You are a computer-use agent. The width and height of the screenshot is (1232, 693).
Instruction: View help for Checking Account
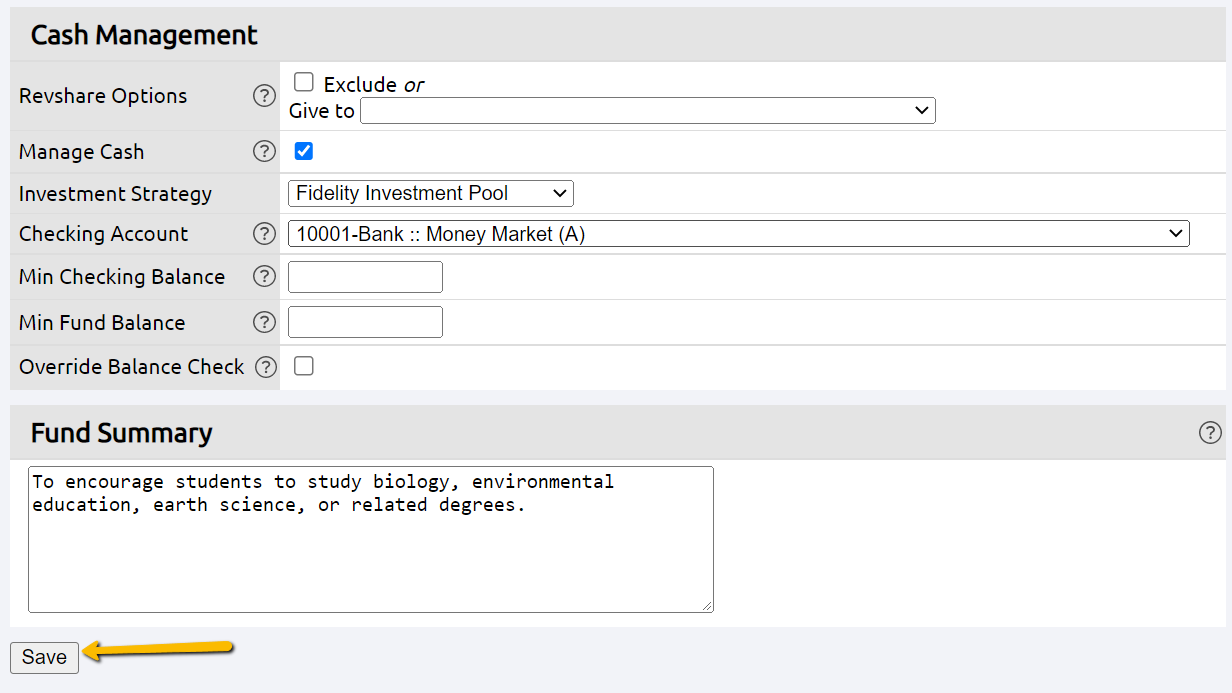(264, 233)
